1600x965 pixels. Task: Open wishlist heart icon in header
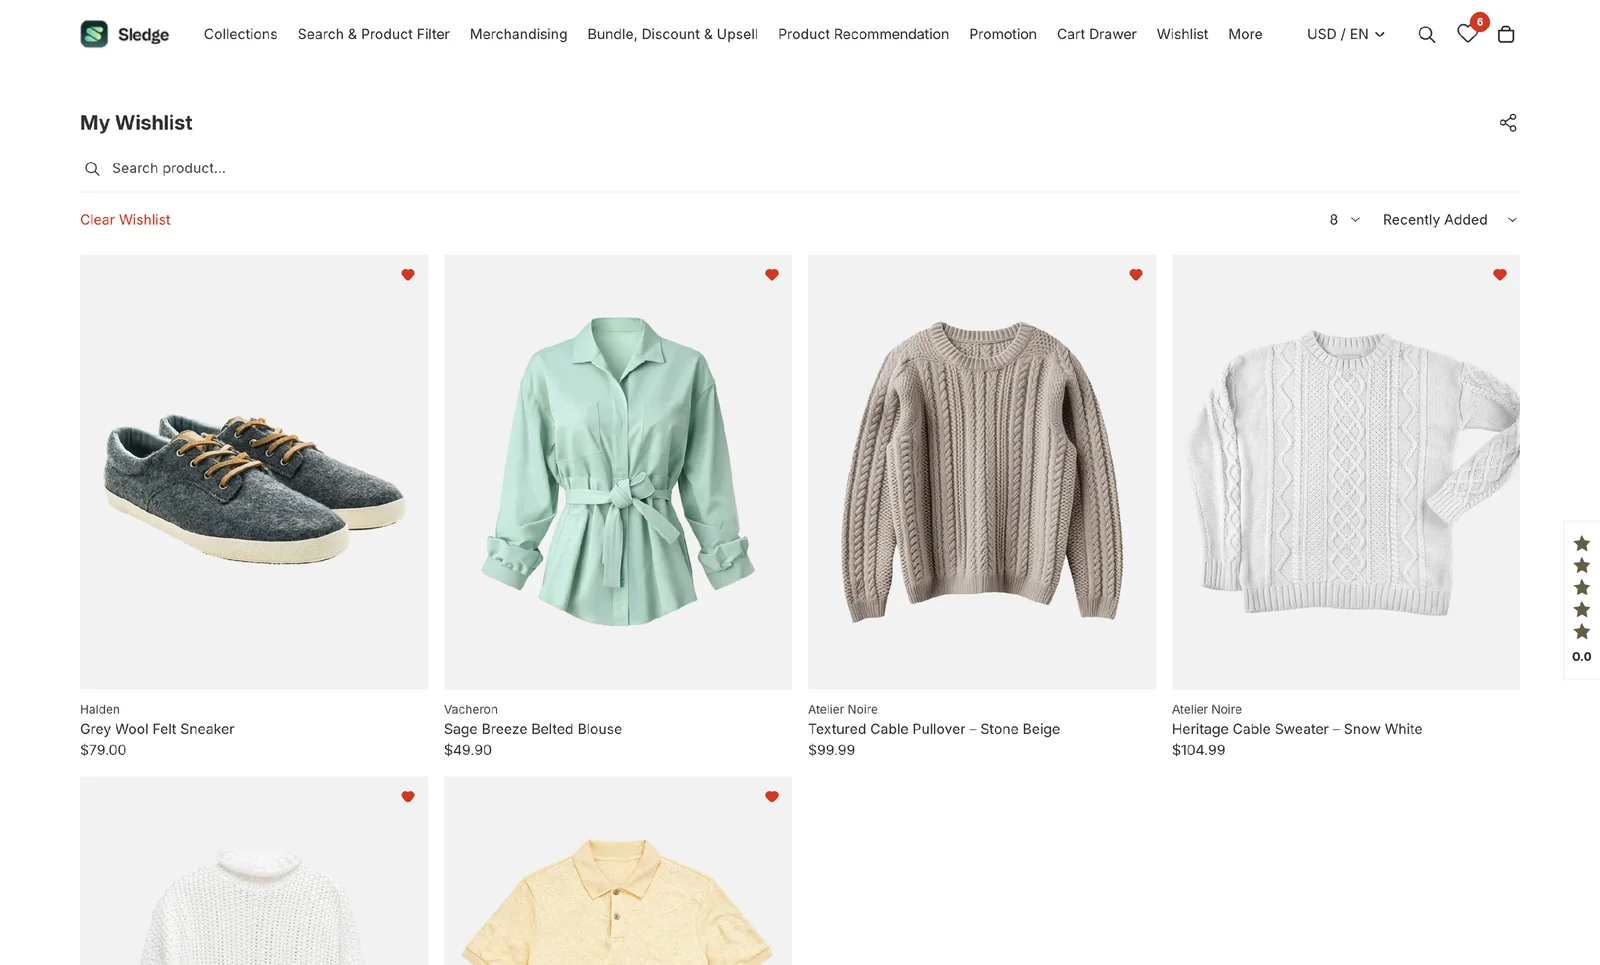pyautogui.click(x=1467, y=34)
